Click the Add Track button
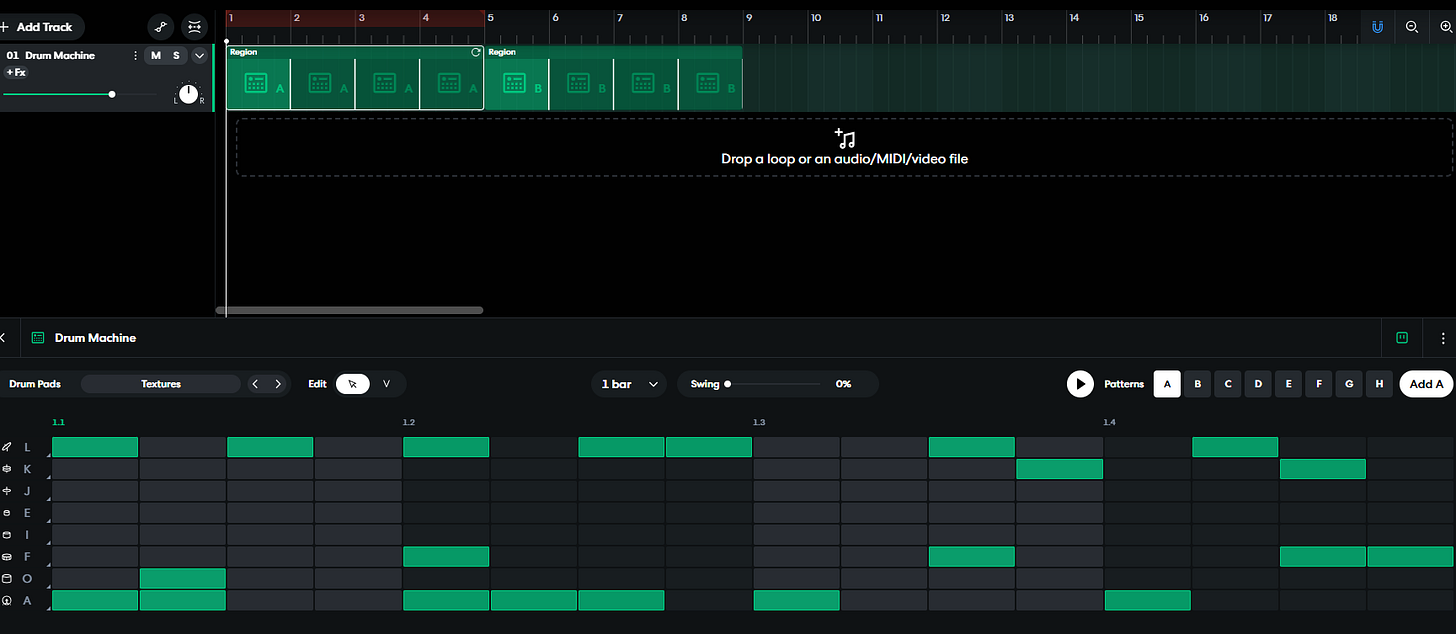The width and height of the screenshot is (1456, 634). coord(40,27)
